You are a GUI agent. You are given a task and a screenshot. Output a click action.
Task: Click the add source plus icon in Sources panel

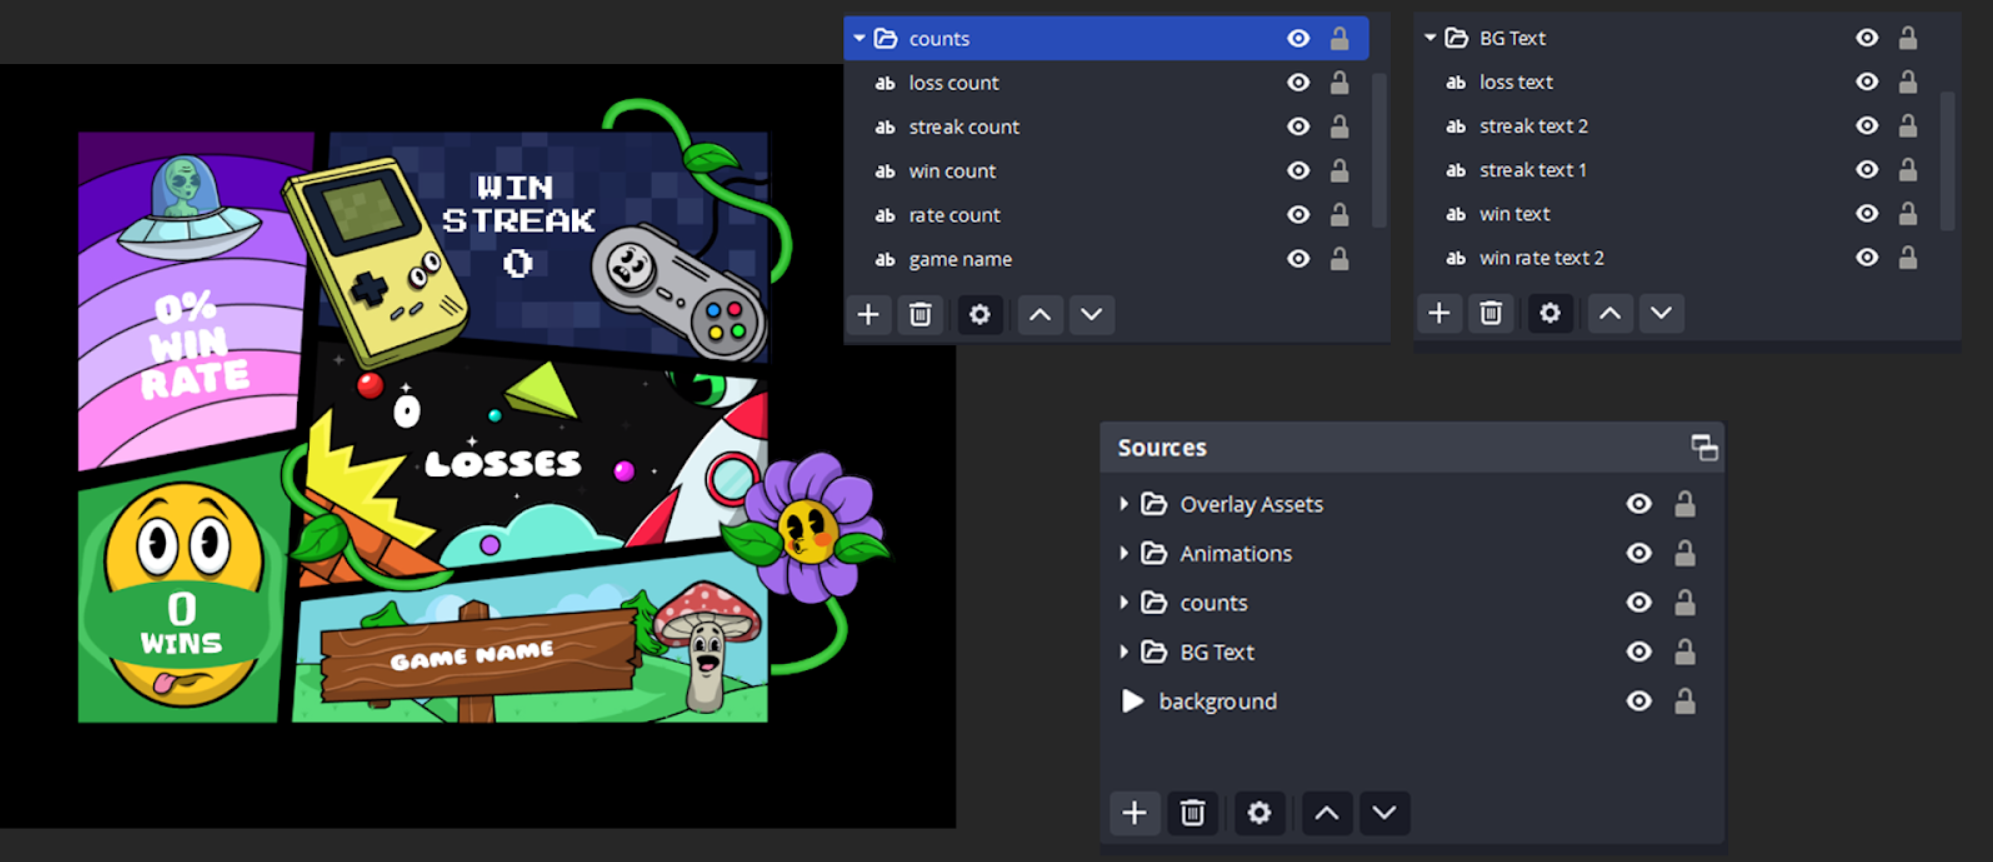coord(1134,813)
